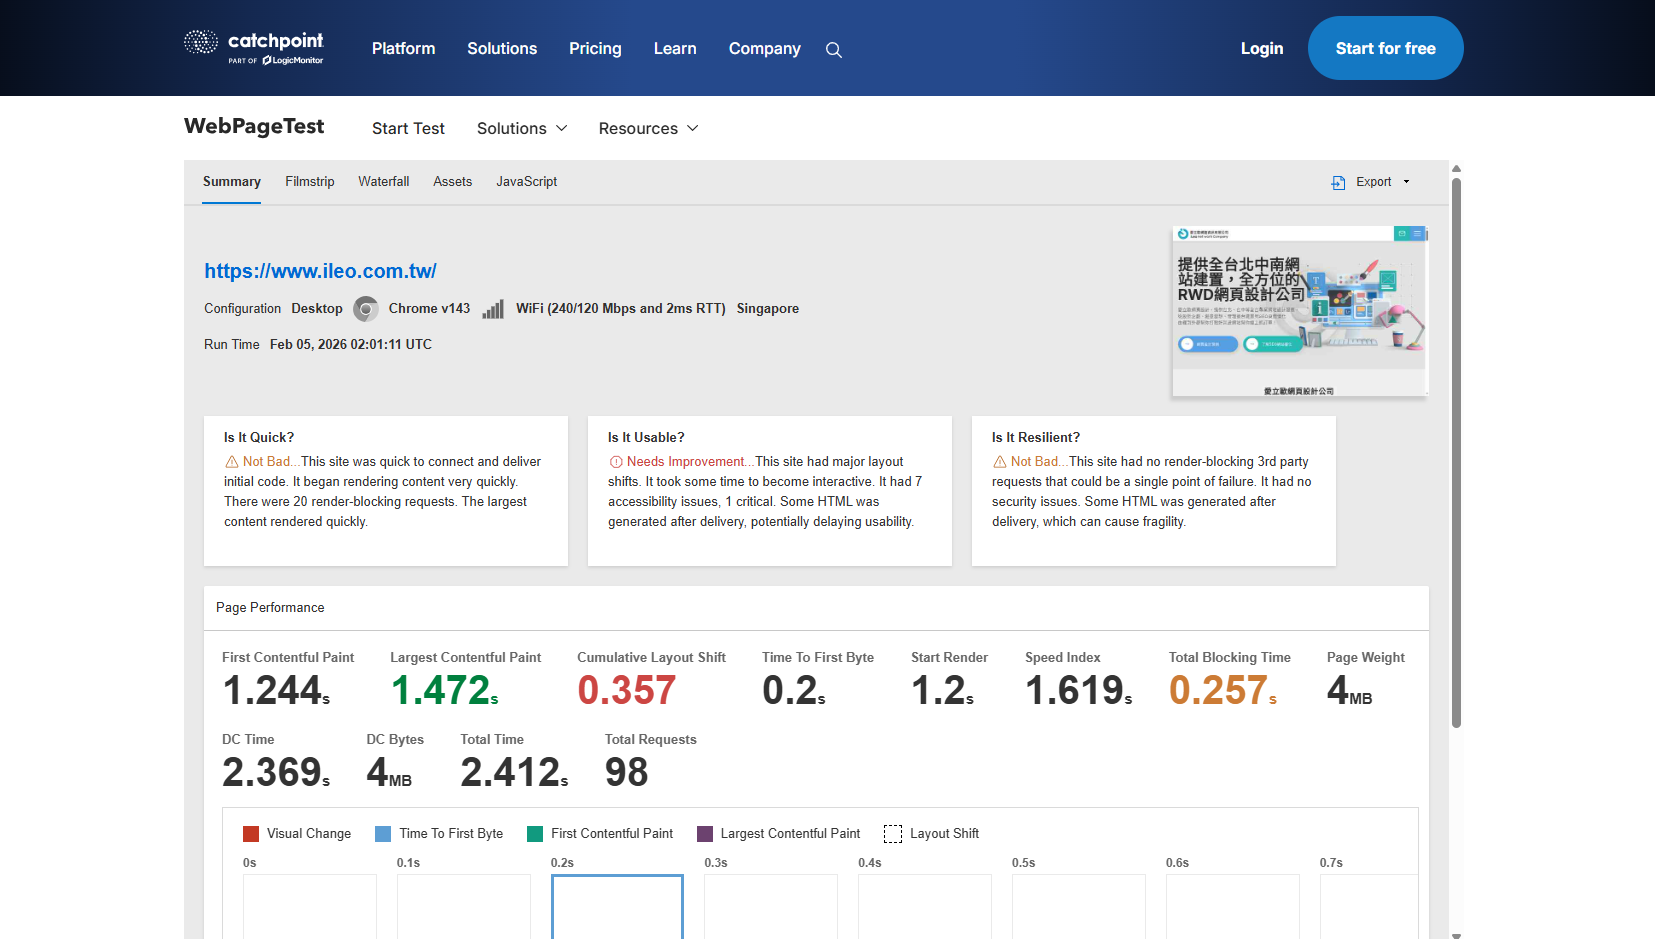Click the Catchpoint logo
Viewport: 1655px width, 939px height.
pyautogui.click(x=254, y=47)
